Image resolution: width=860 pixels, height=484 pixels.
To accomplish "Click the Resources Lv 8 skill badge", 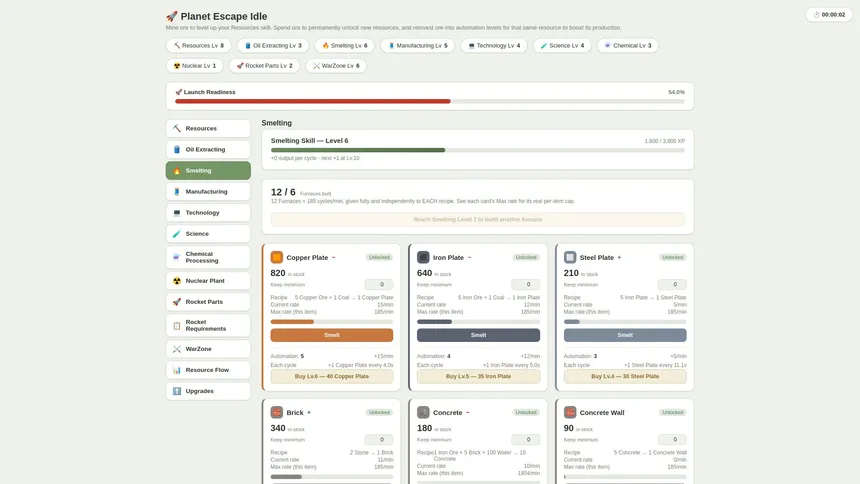I will point(199,46).
